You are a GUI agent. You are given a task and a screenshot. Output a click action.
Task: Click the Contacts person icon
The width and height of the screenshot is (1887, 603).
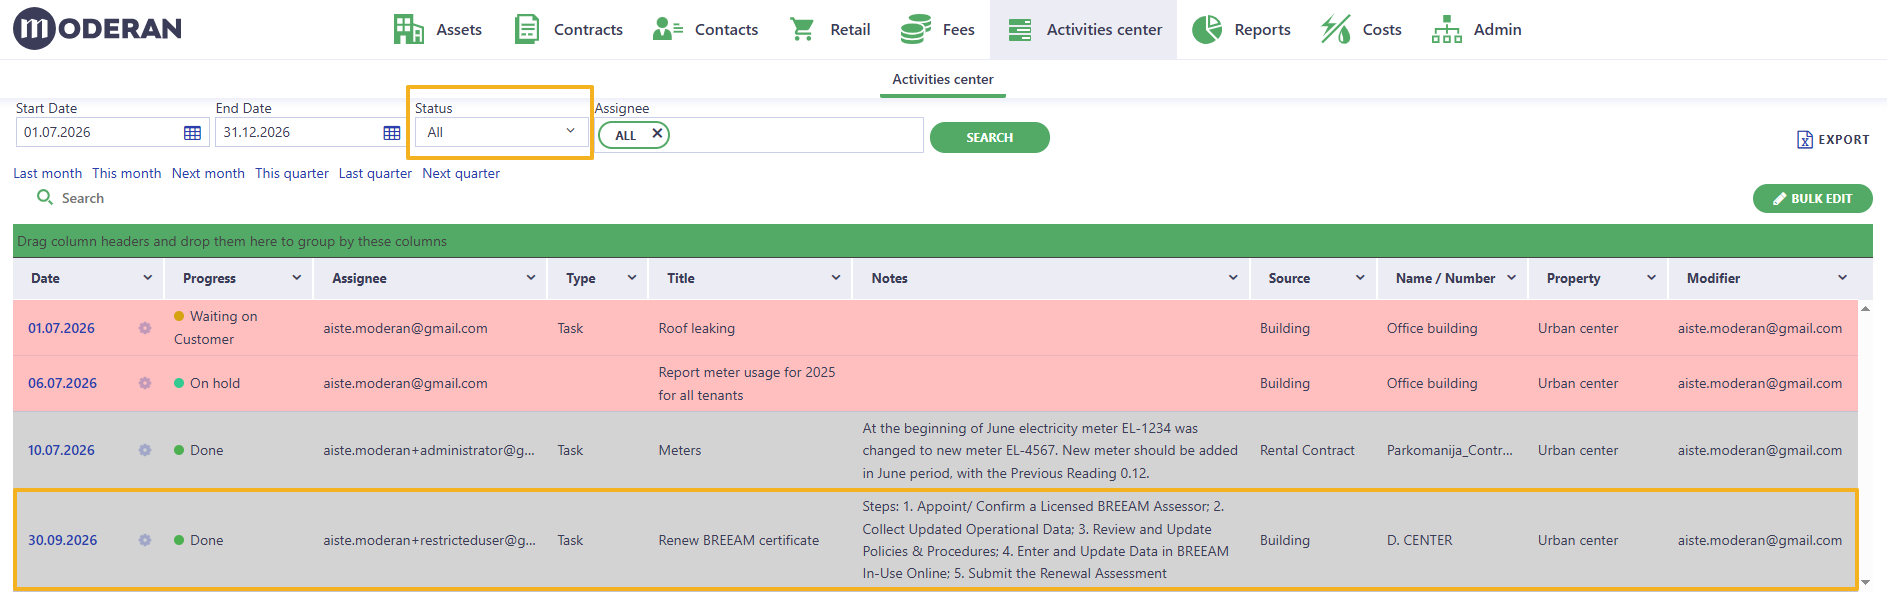(667, 29)
